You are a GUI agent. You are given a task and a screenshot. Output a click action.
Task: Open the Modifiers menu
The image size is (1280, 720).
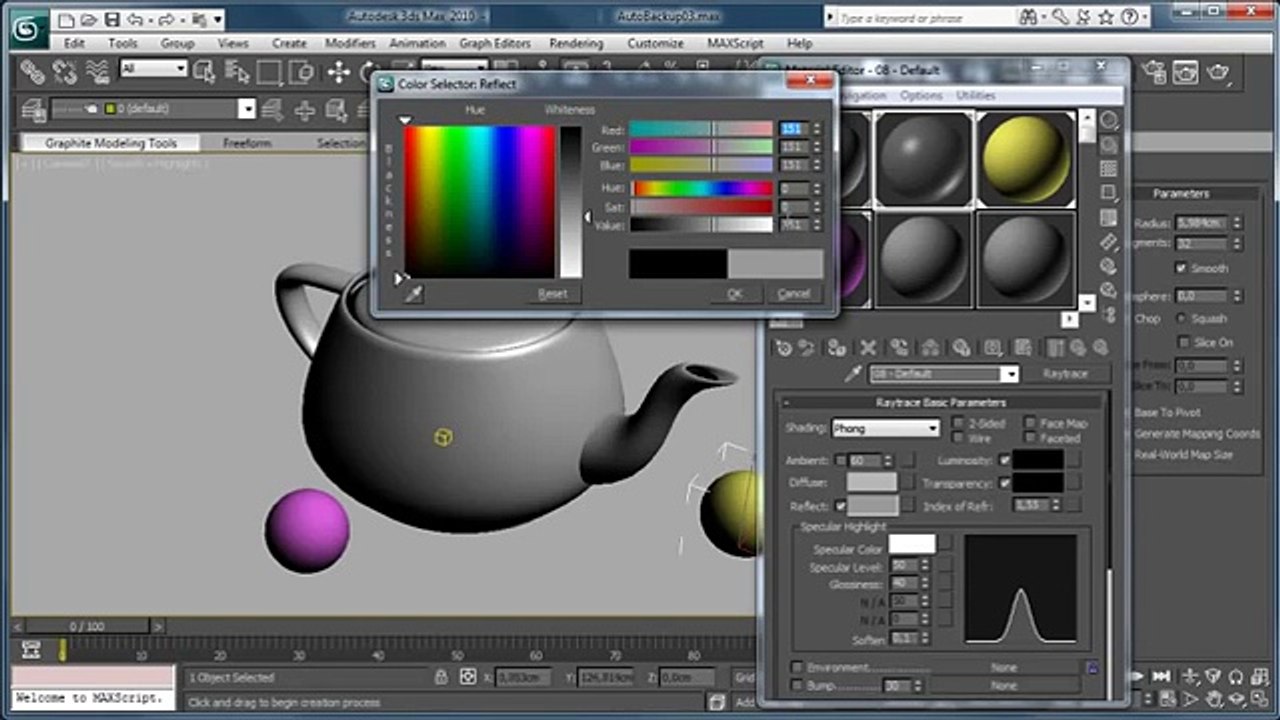pyautogui.click(x=350, y=44)
